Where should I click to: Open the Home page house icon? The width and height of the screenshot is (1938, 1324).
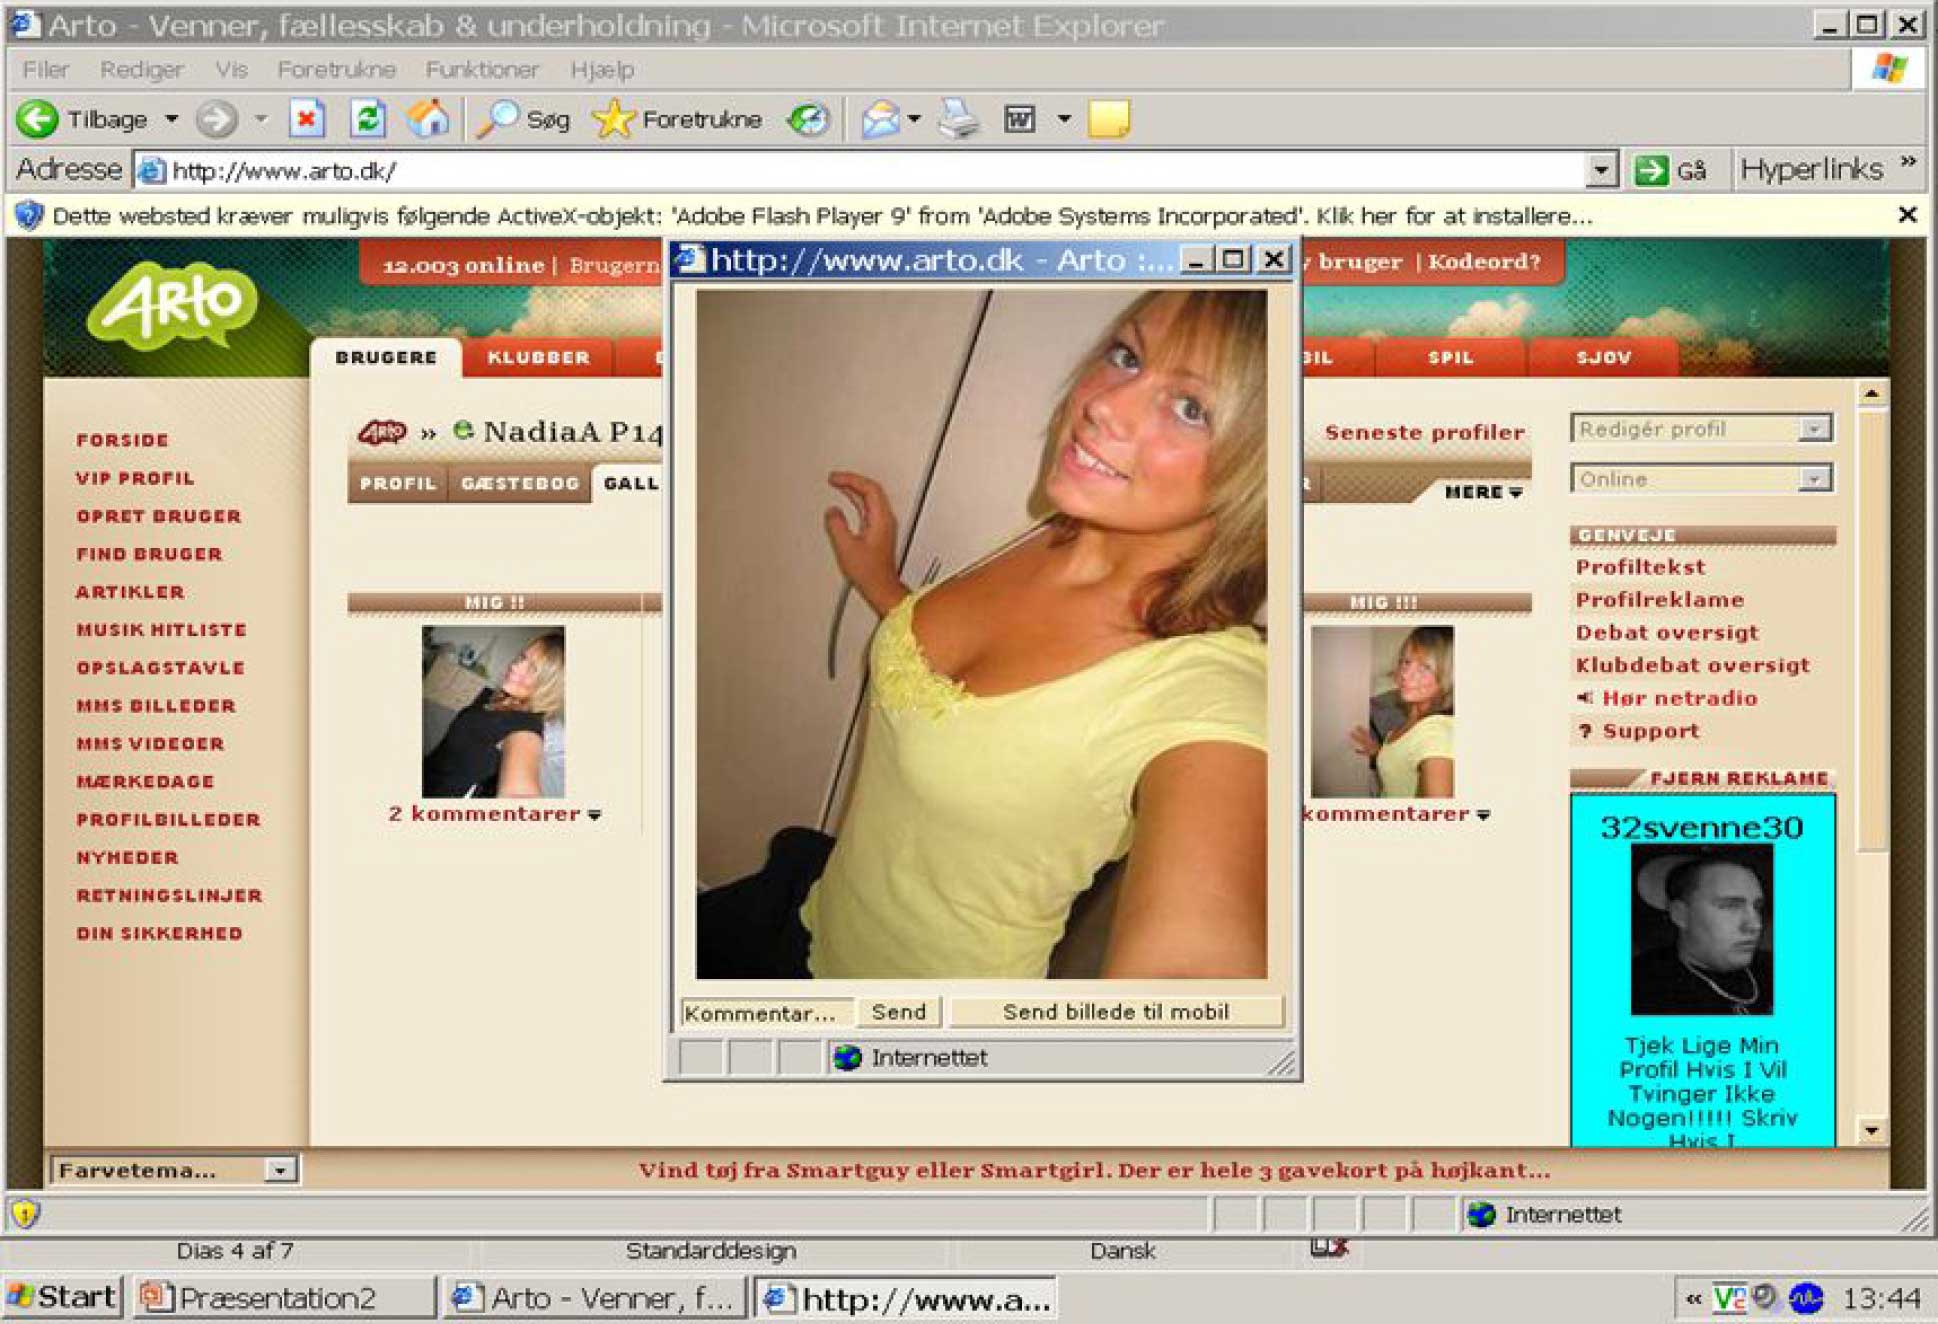[x=428, y=119]
